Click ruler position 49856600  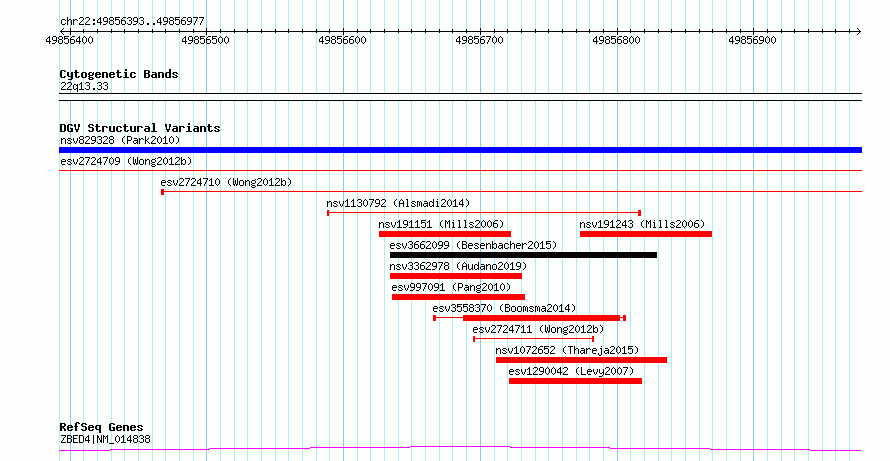pos(343,40)
